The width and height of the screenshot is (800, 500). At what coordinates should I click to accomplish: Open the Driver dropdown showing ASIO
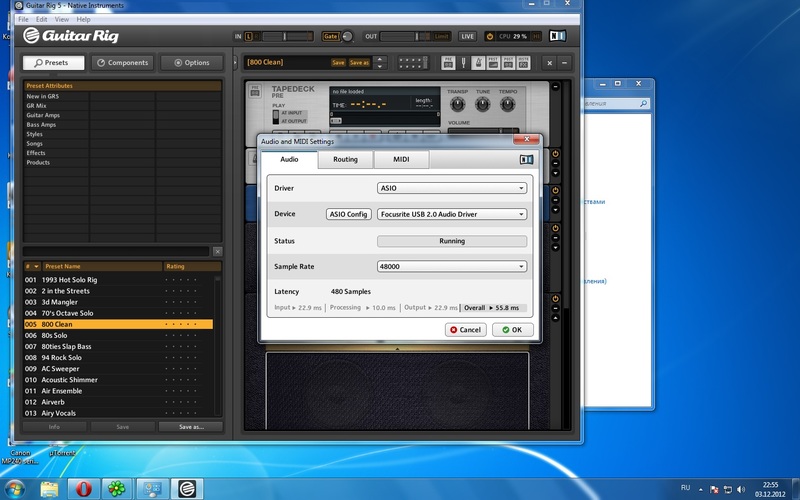point(452,188)
